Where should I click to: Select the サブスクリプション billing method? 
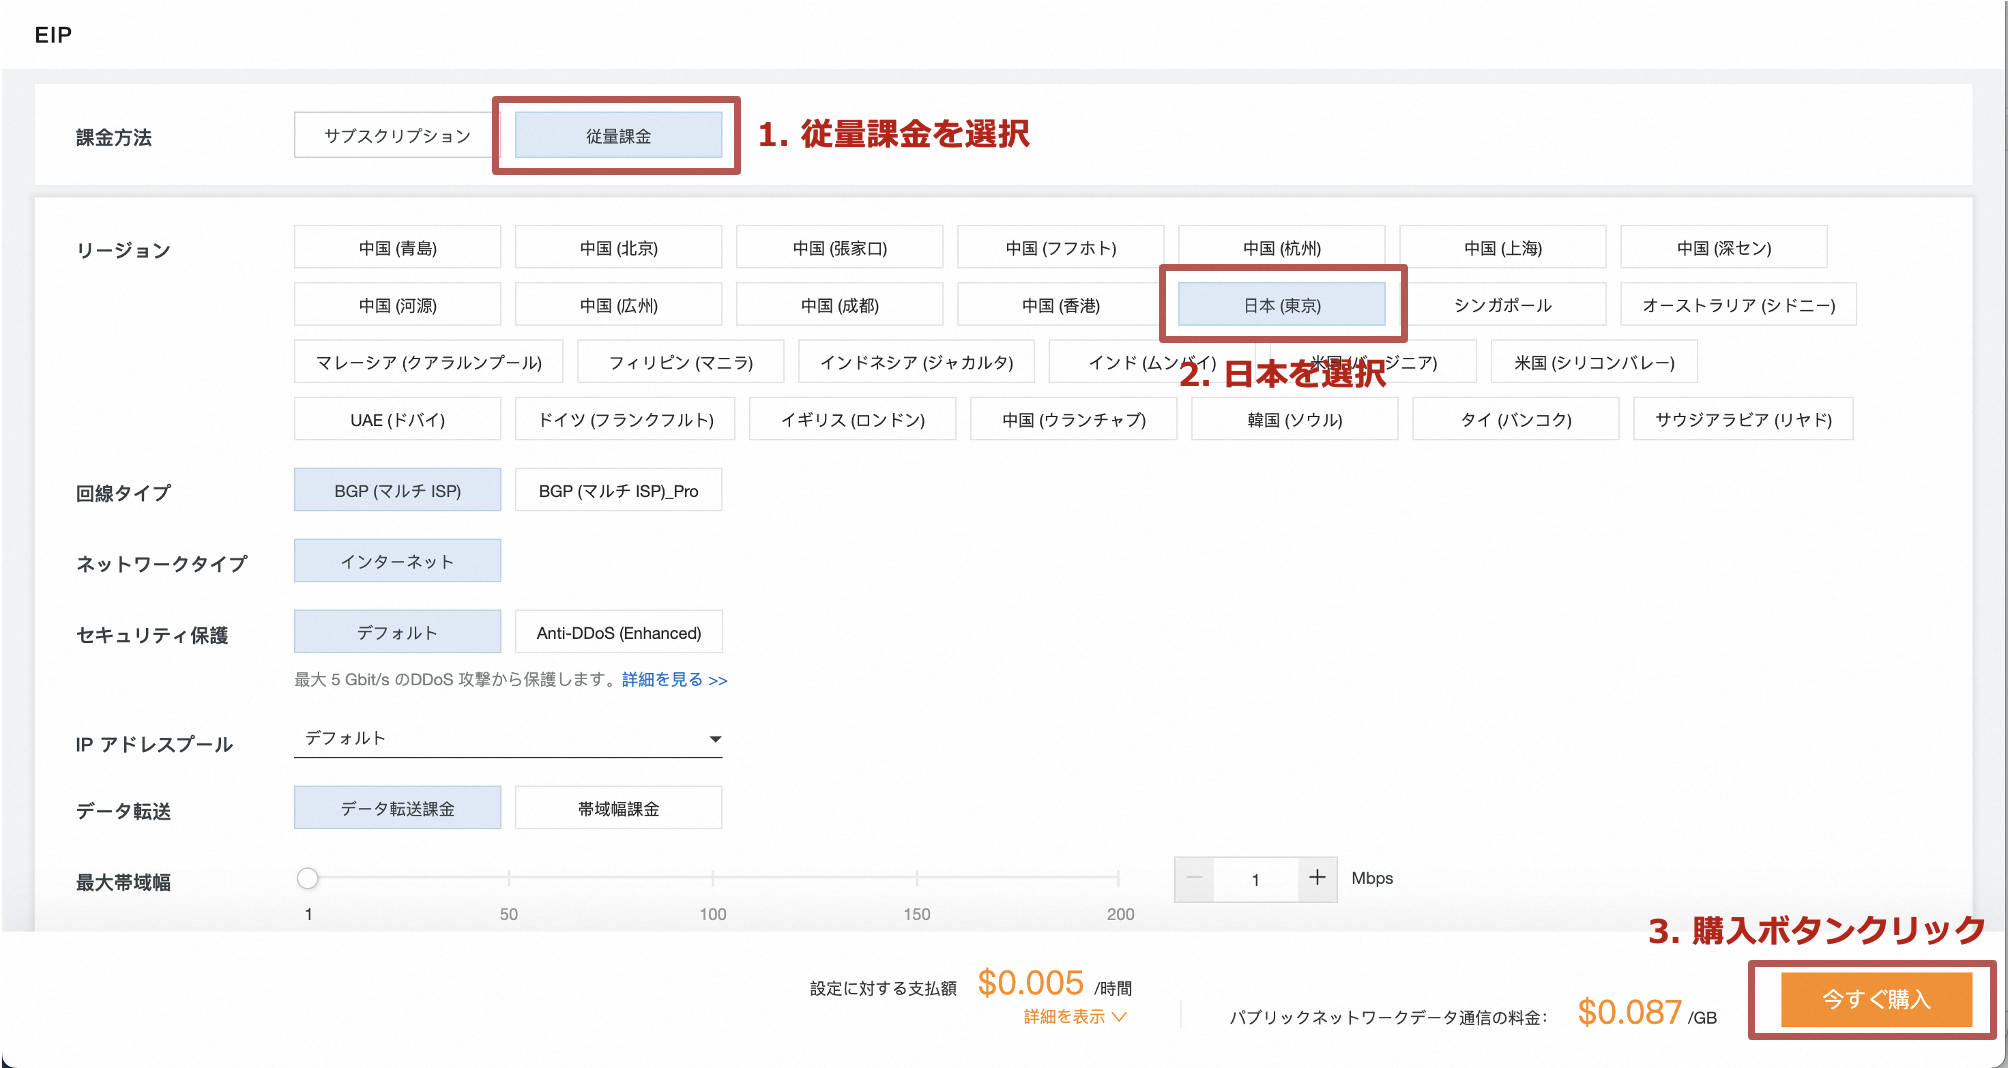tap(396, 134)
